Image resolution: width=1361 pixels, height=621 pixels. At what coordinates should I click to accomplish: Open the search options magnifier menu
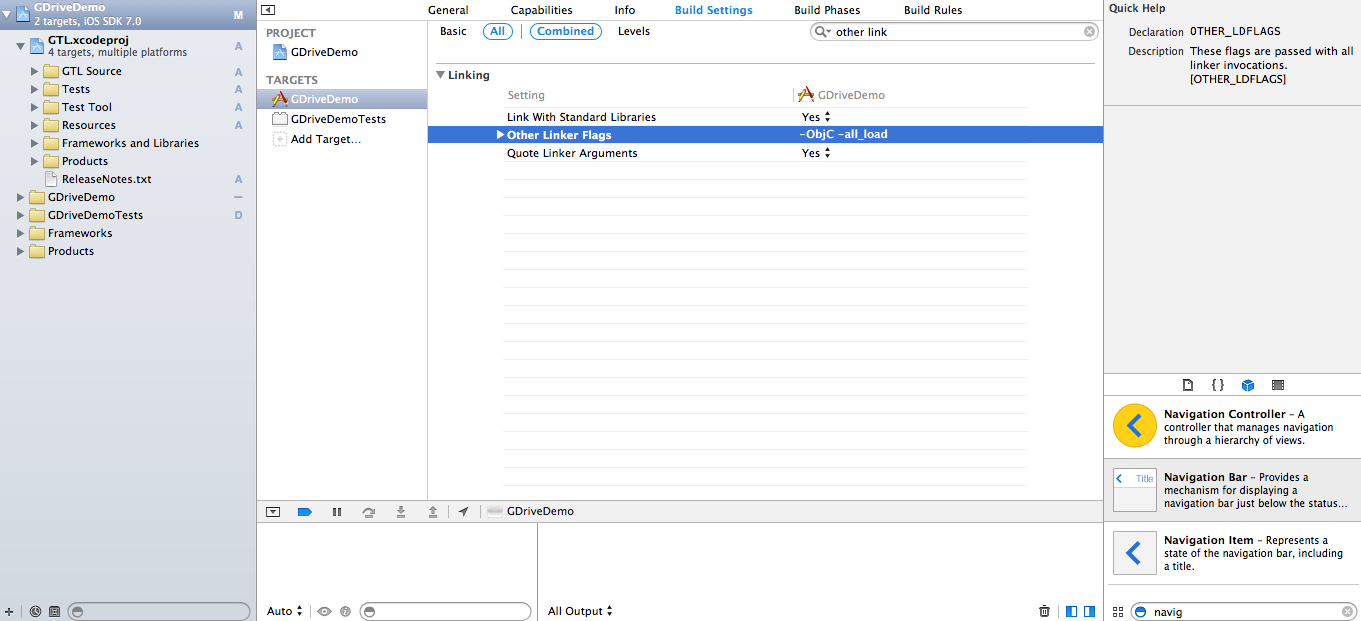[823, 32]
